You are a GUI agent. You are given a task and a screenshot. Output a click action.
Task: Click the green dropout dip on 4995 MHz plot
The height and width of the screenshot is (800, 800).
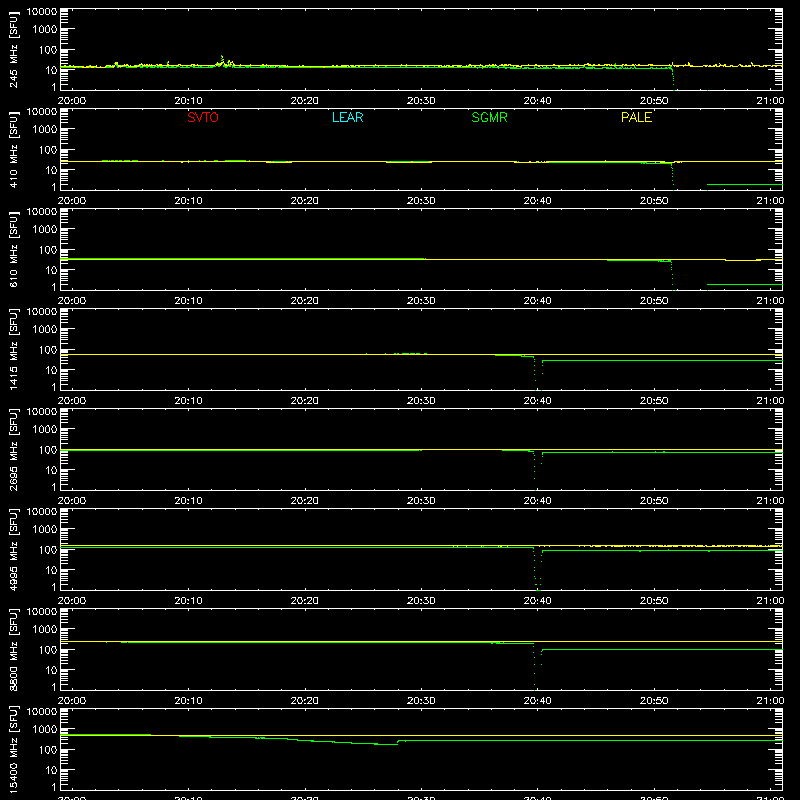pyautogui.click(x=537, y=570)
